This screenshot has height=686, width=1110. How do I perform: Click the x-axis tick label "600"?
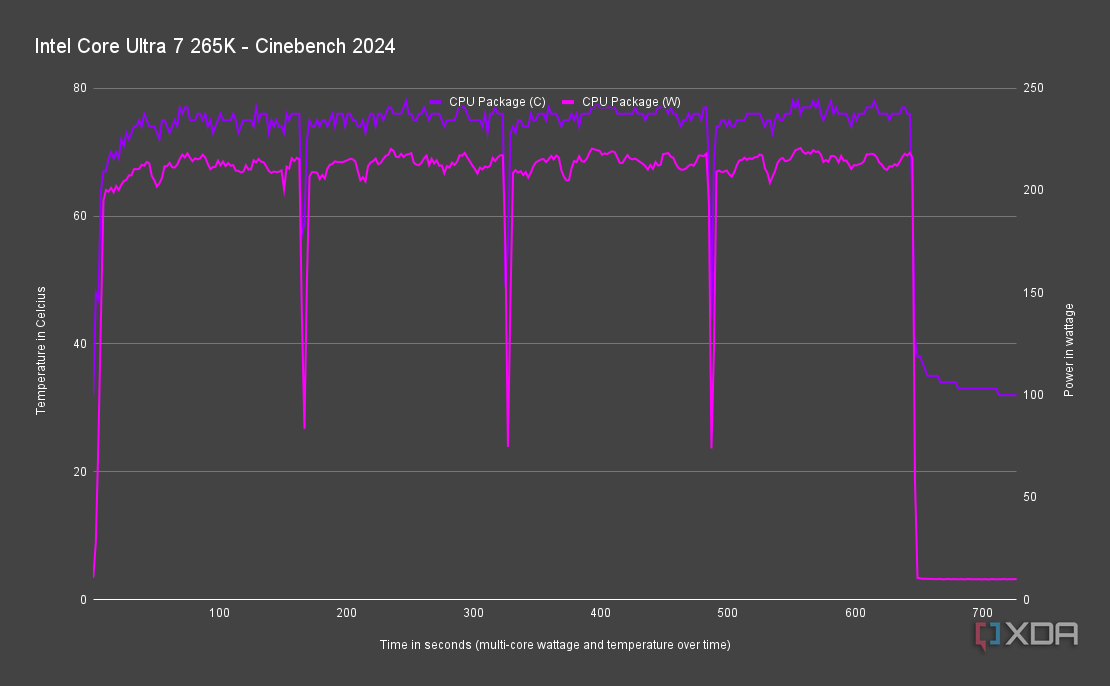click(x=855, y=613)
